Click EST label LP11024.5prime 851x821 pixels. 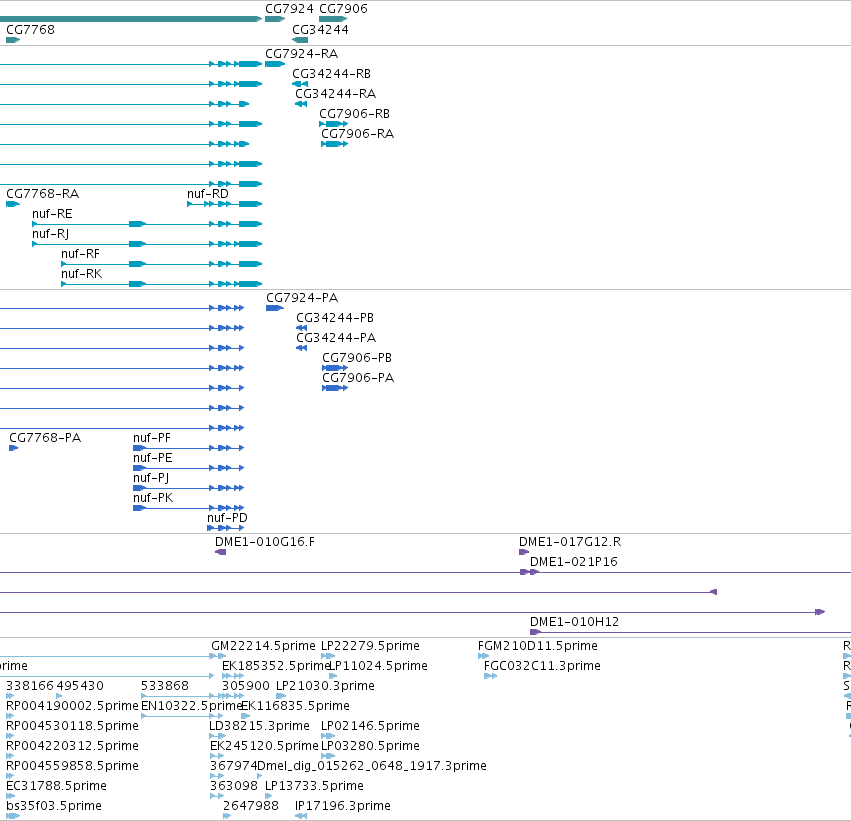[x=378, y=666]
